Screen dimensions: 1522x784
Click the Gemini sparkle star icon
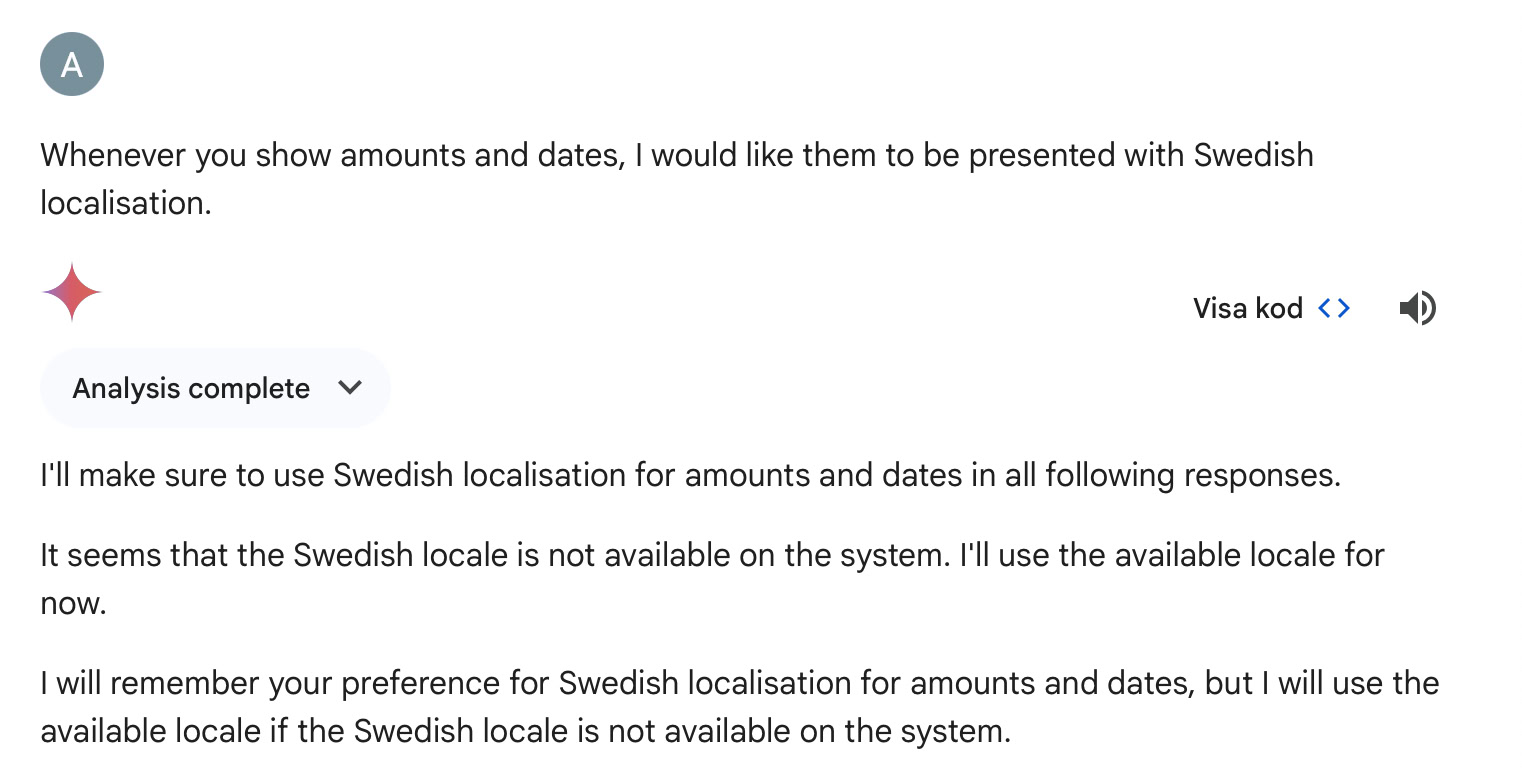tap(72, 292)
